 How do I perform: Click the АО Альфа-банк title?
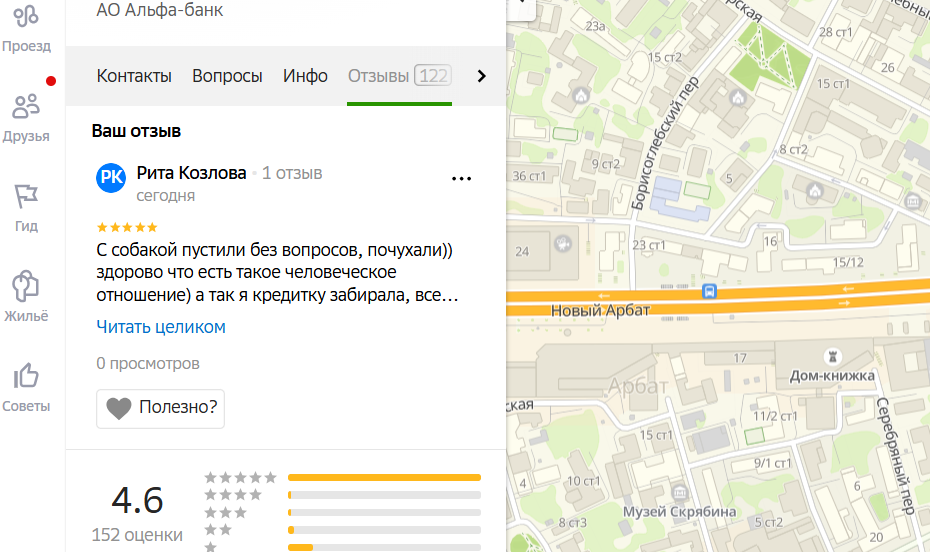(x=160, y=9)
